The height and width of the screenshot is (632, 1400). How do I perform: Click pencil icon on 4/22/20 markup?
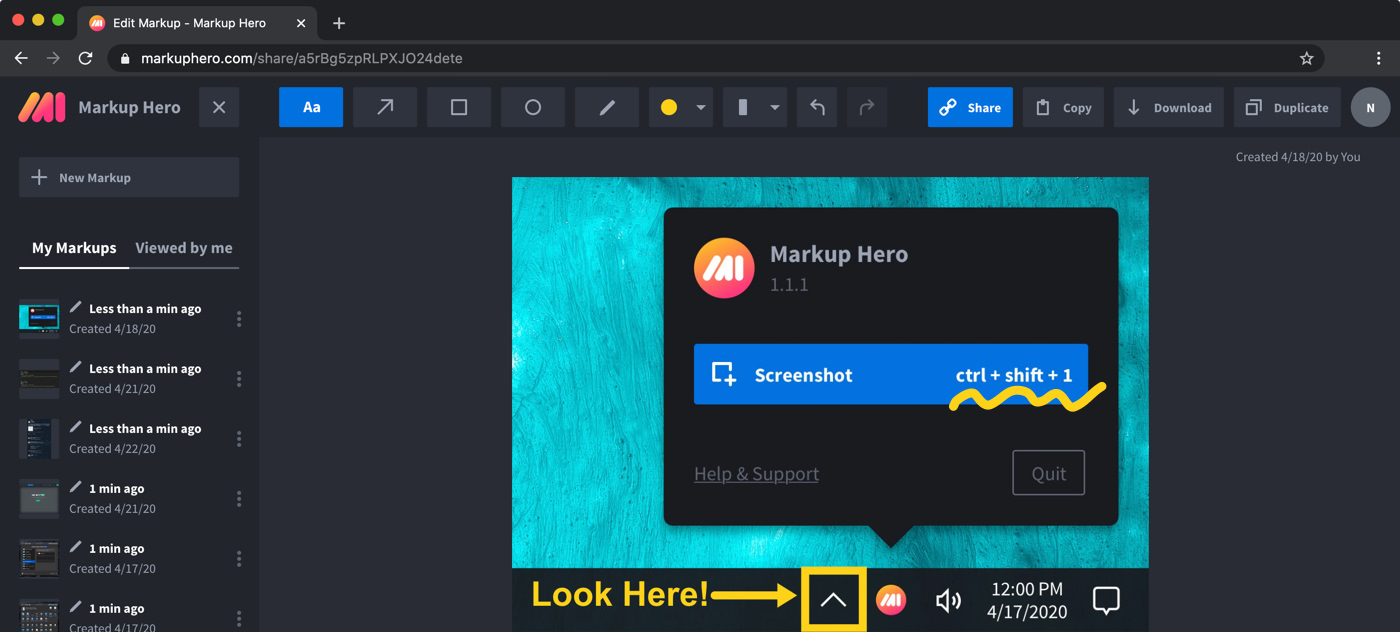[76, 427]
